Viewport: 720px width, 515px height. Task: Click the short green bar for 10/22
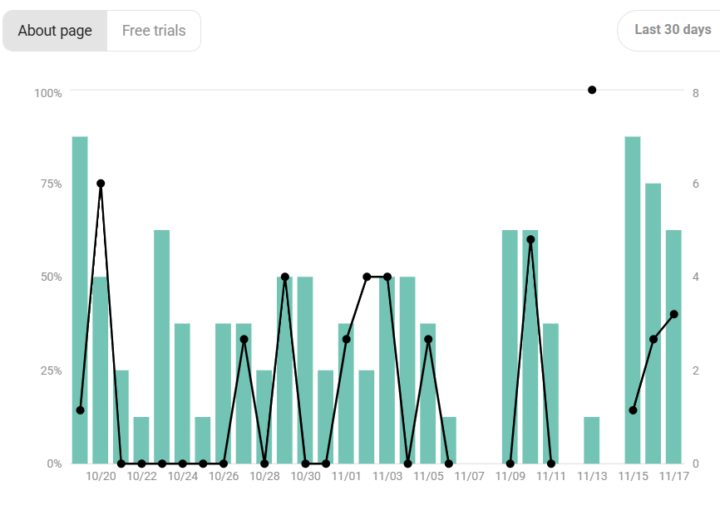(141, 440)
